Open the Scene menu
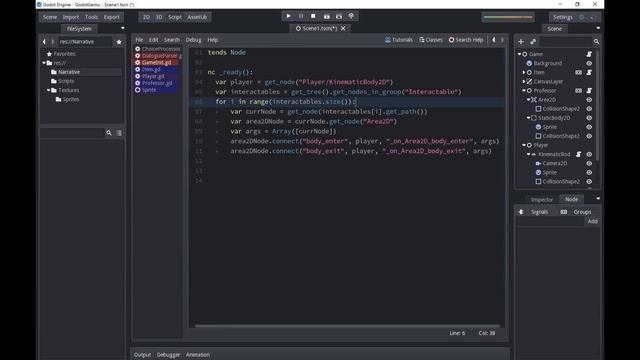The height and width of the screenshot is (360, 640). tap(50, 17)
